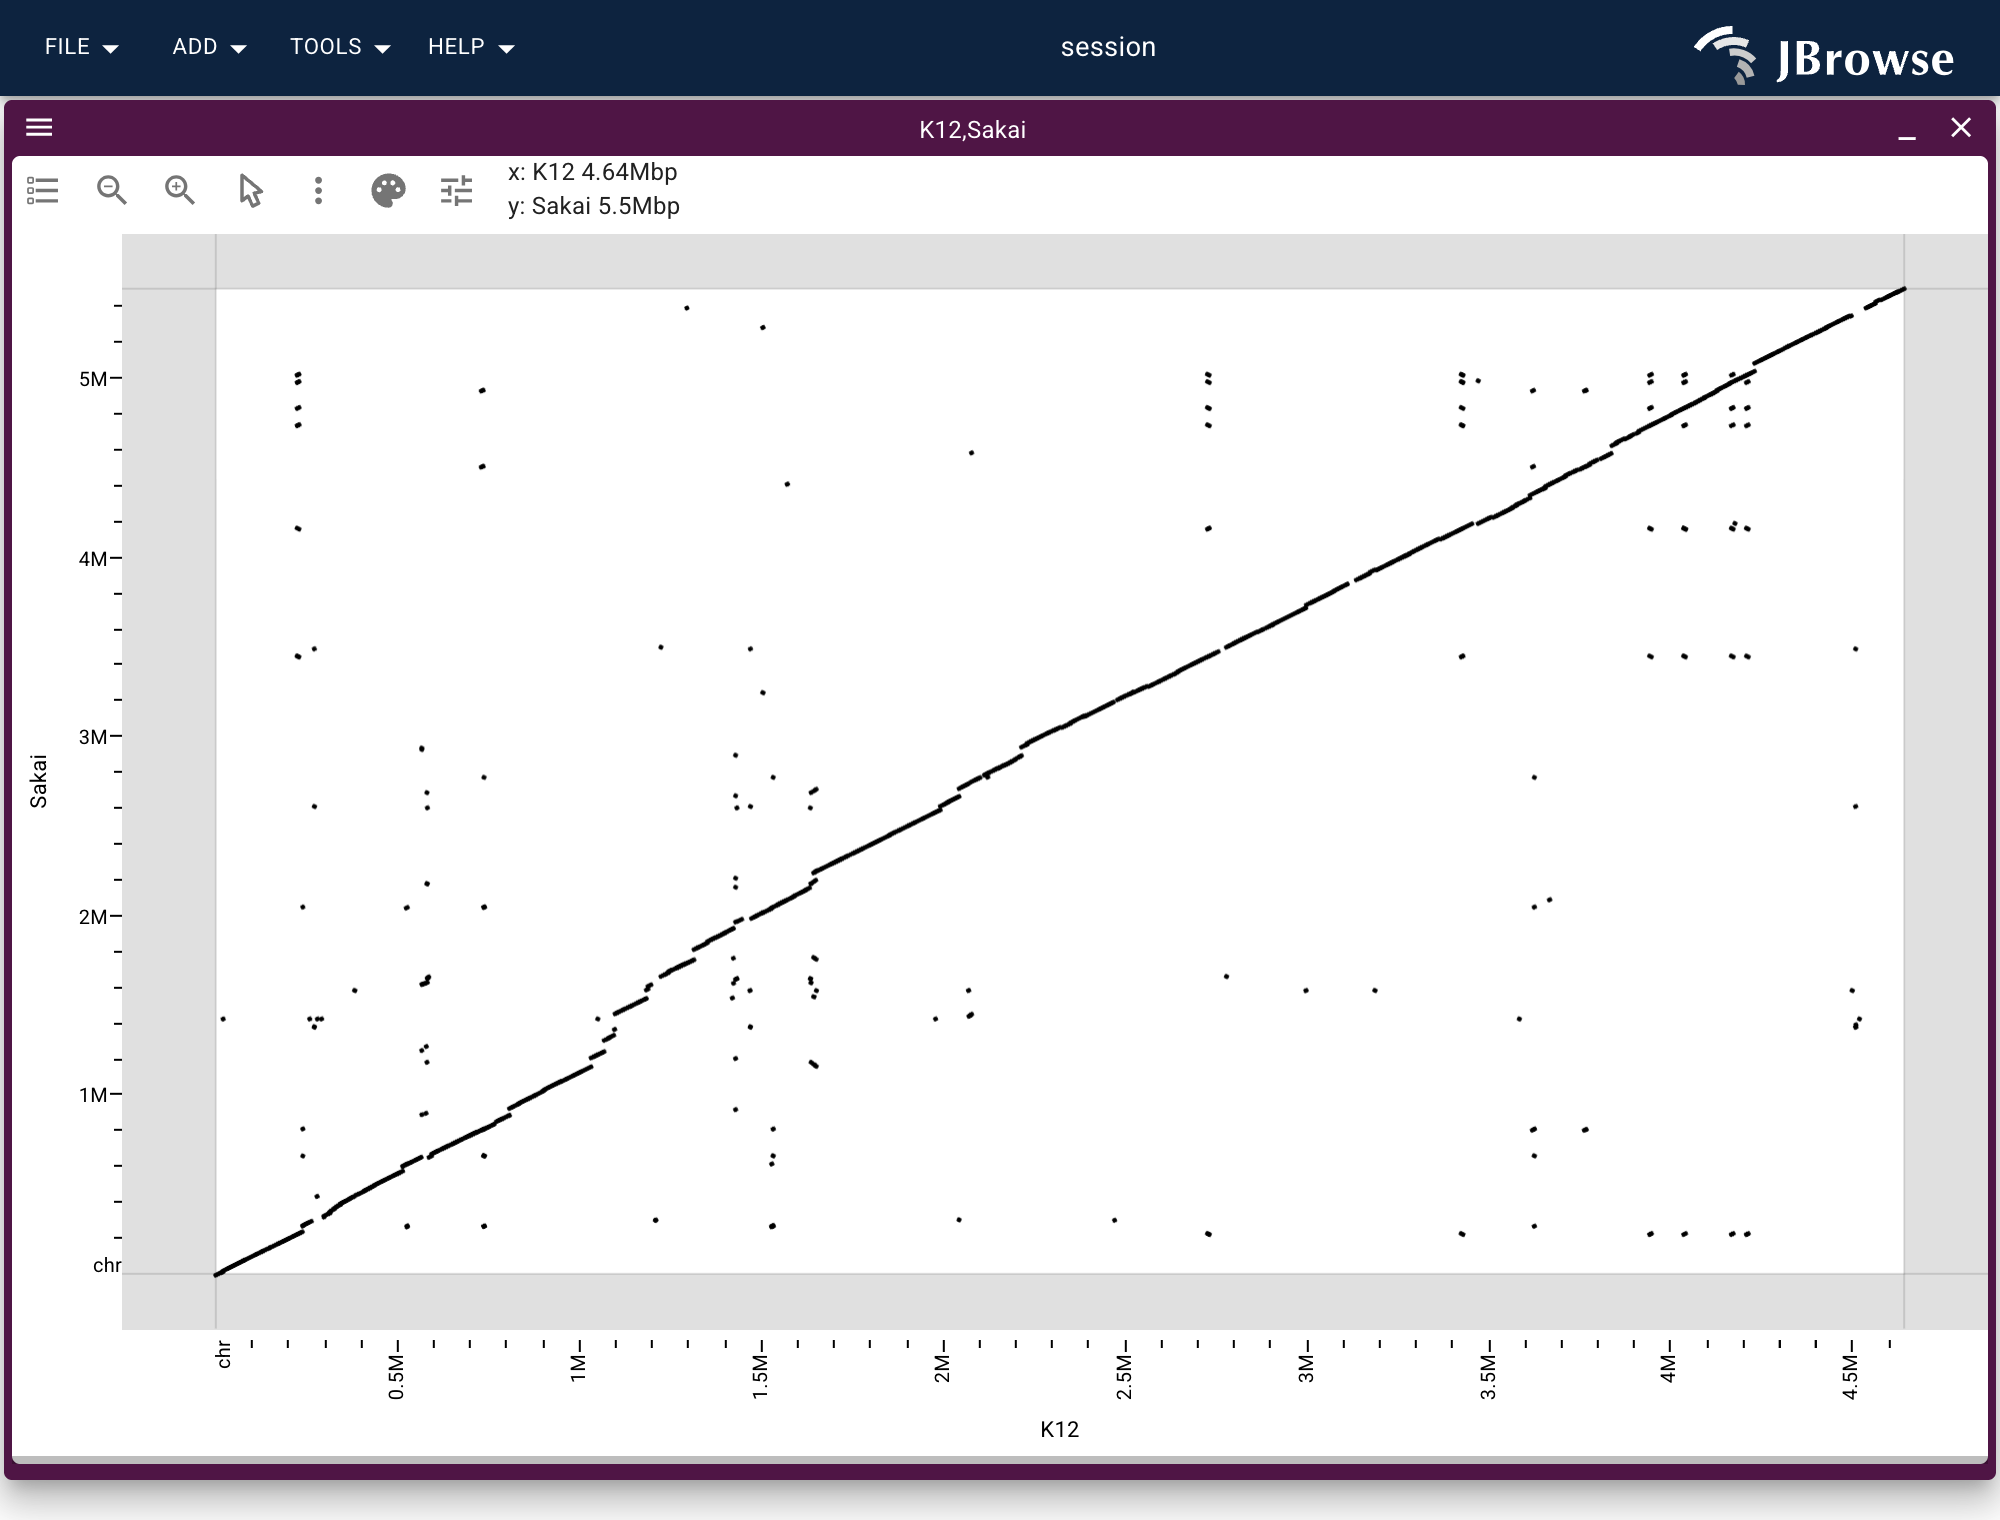
Task: Click the 1M tick on K12 axis
Action: click(578, 1369)
